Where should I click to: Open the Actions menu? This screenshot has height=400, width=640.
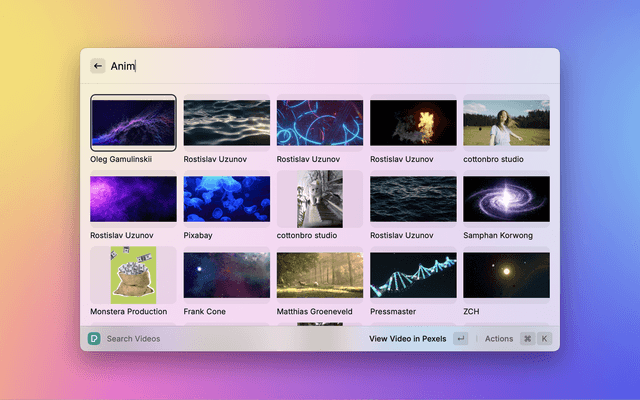498,339
